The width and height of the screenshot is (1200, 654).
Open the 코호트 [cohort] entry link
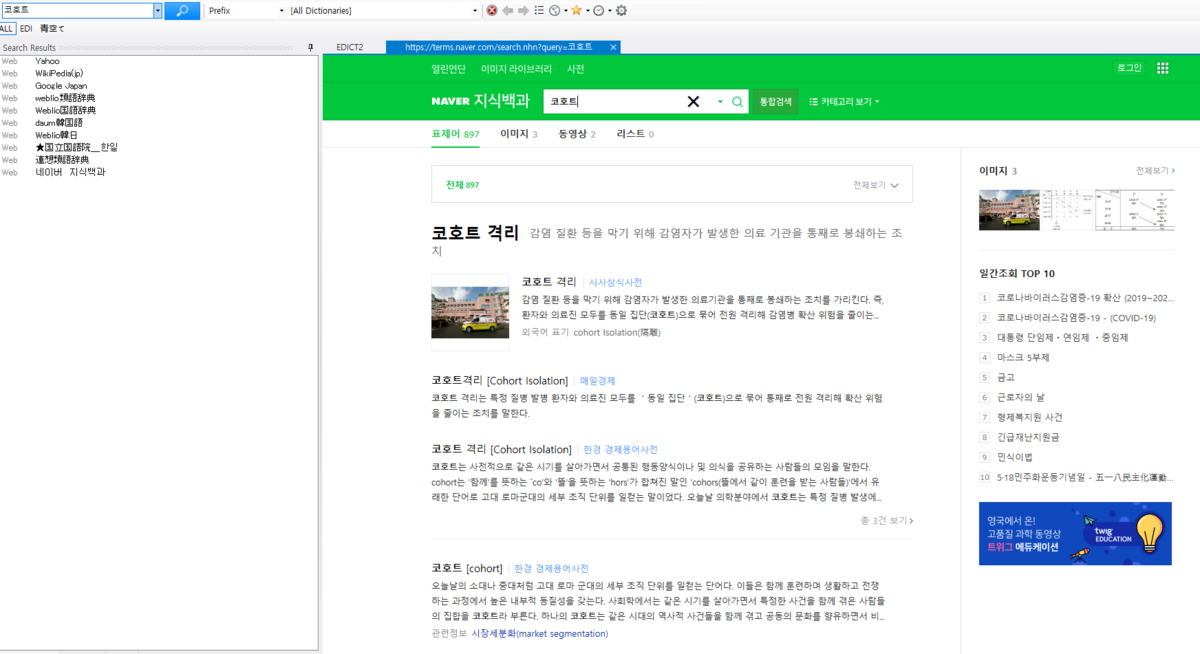coord(466,568)
